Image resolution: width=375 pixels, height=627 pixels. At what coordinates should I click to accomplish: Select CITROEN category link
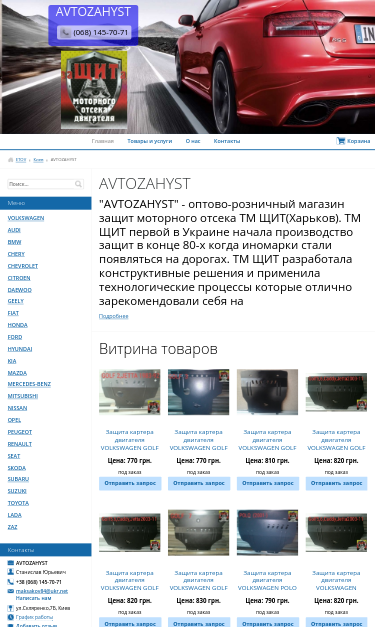[19, 278]
